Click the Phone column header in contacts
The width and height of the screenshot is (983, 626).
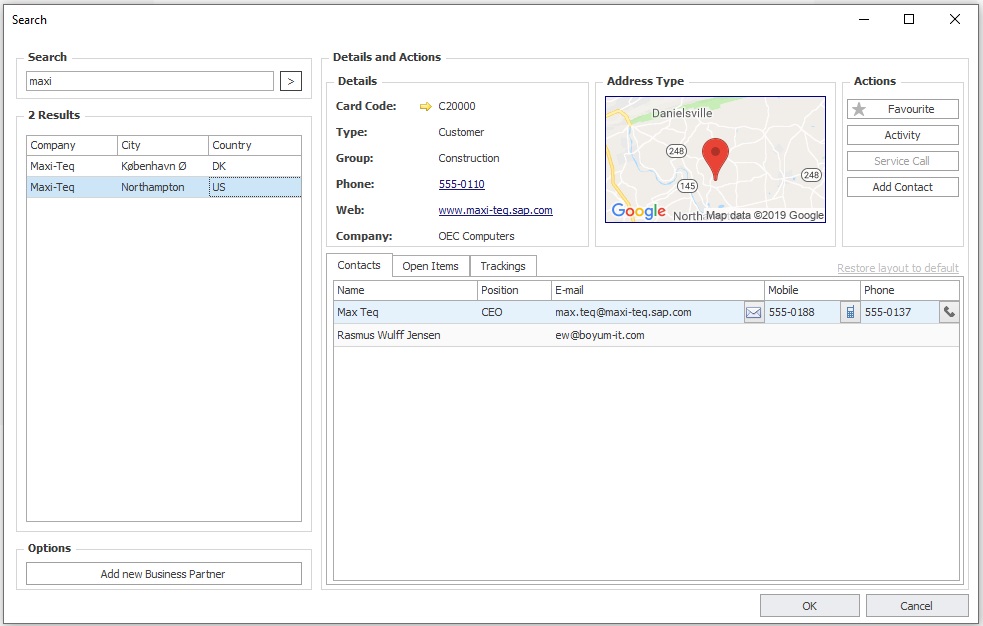tap(910, 290)
